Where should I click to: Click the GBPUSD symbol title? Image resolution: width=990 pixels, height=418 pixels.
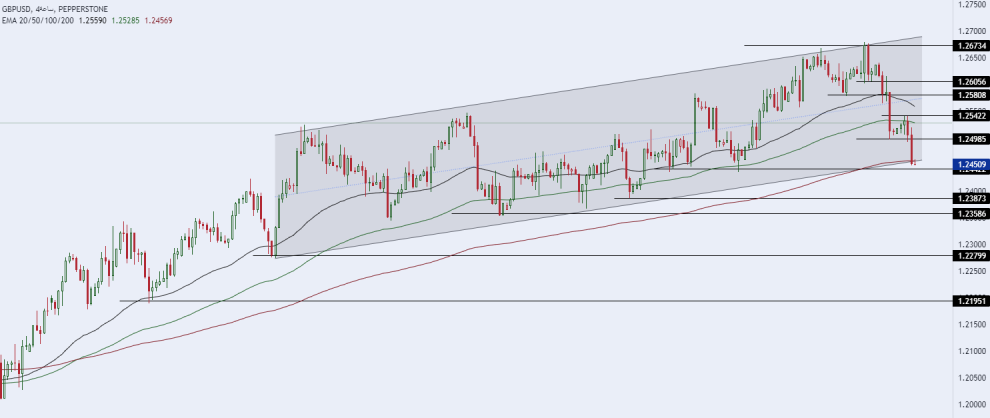pos(16,9)
